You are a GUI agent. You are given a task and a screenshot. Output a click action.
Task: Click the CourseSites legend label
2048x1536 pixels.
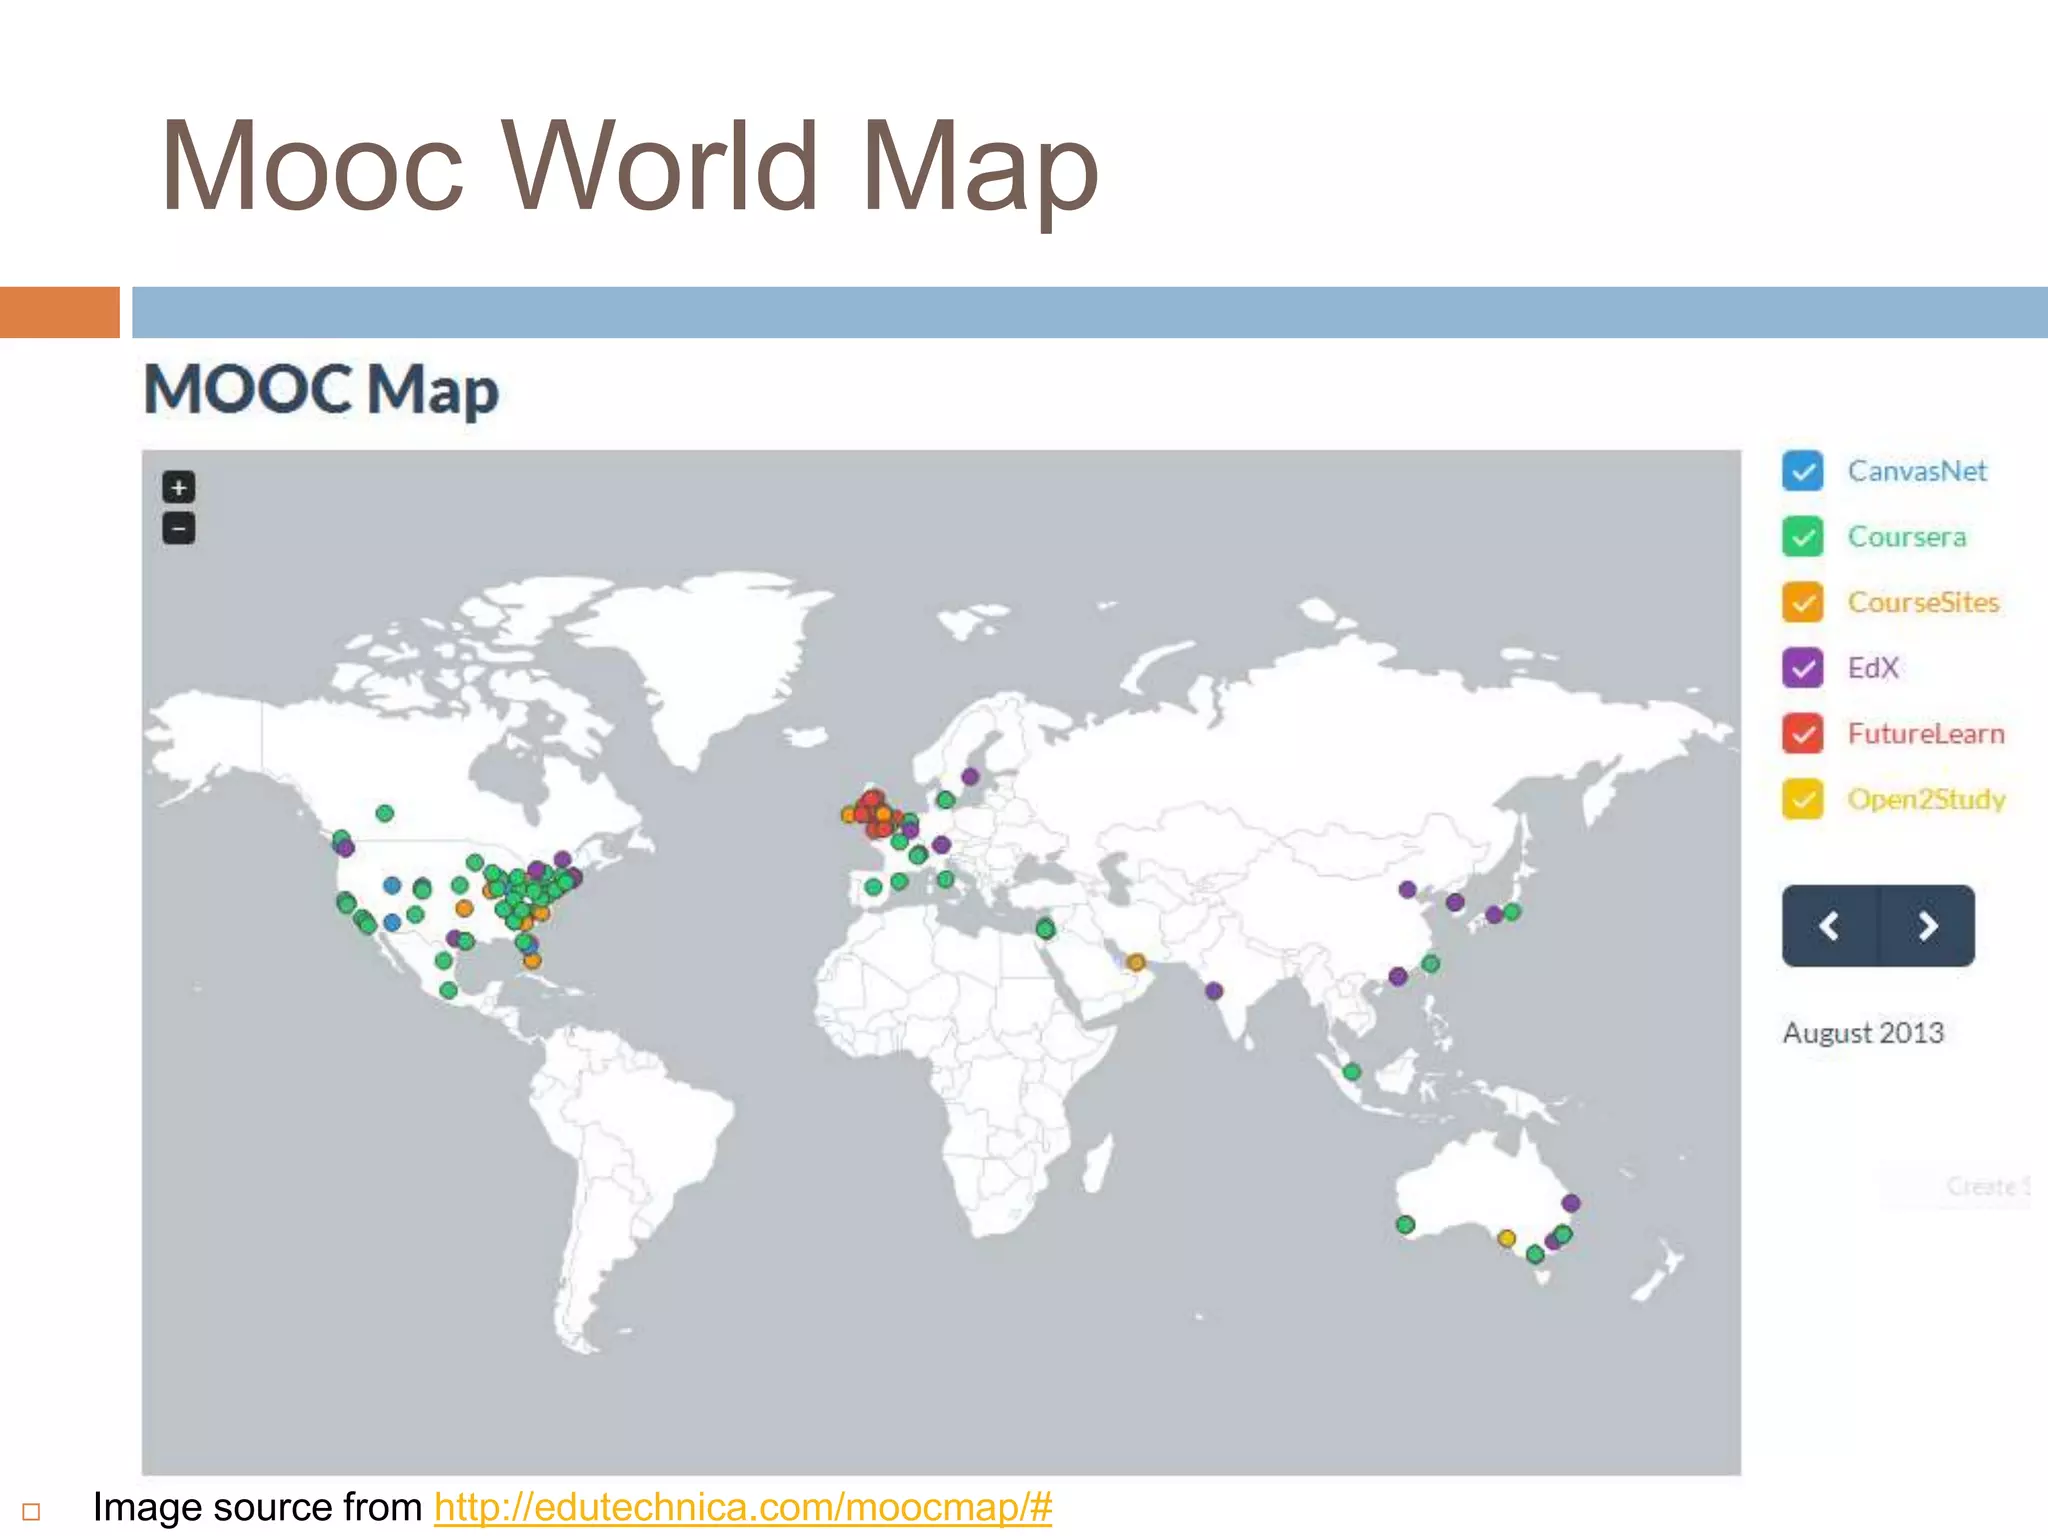(1923, 603)
